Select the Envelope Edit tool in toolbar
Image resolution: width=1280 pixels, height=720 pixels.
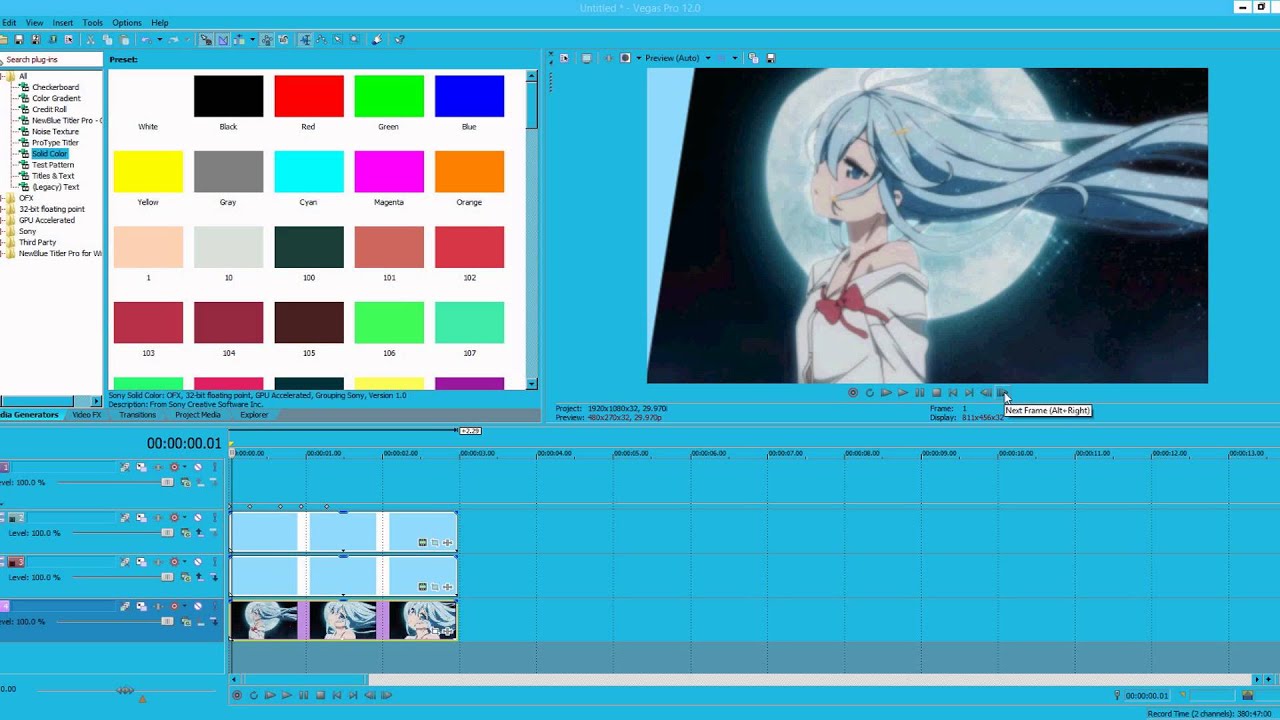321,40
